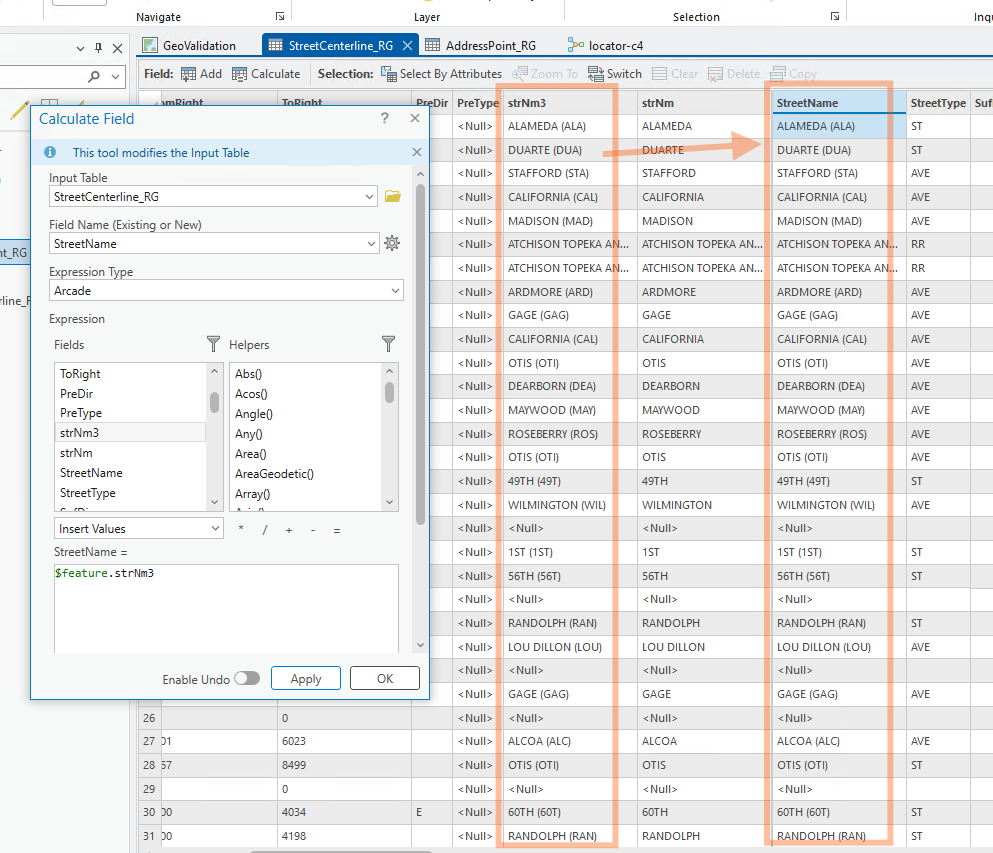Open the Calculate Field help icon
The image size is (993, 853).
coord(385,118)
